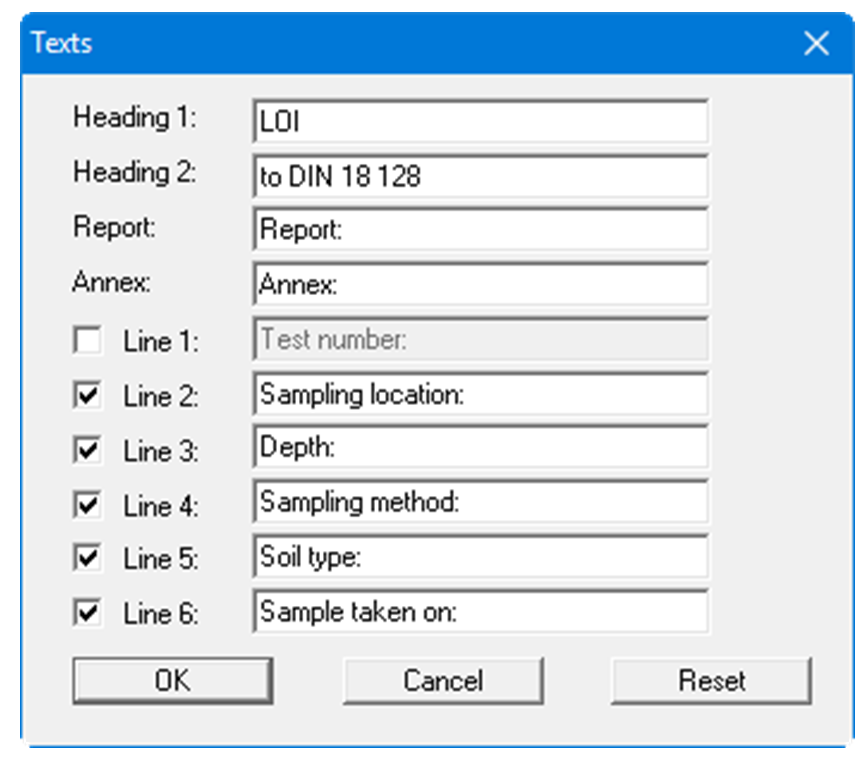Click the Reset button
868x763 pixels.
click(x=711, y=681)
